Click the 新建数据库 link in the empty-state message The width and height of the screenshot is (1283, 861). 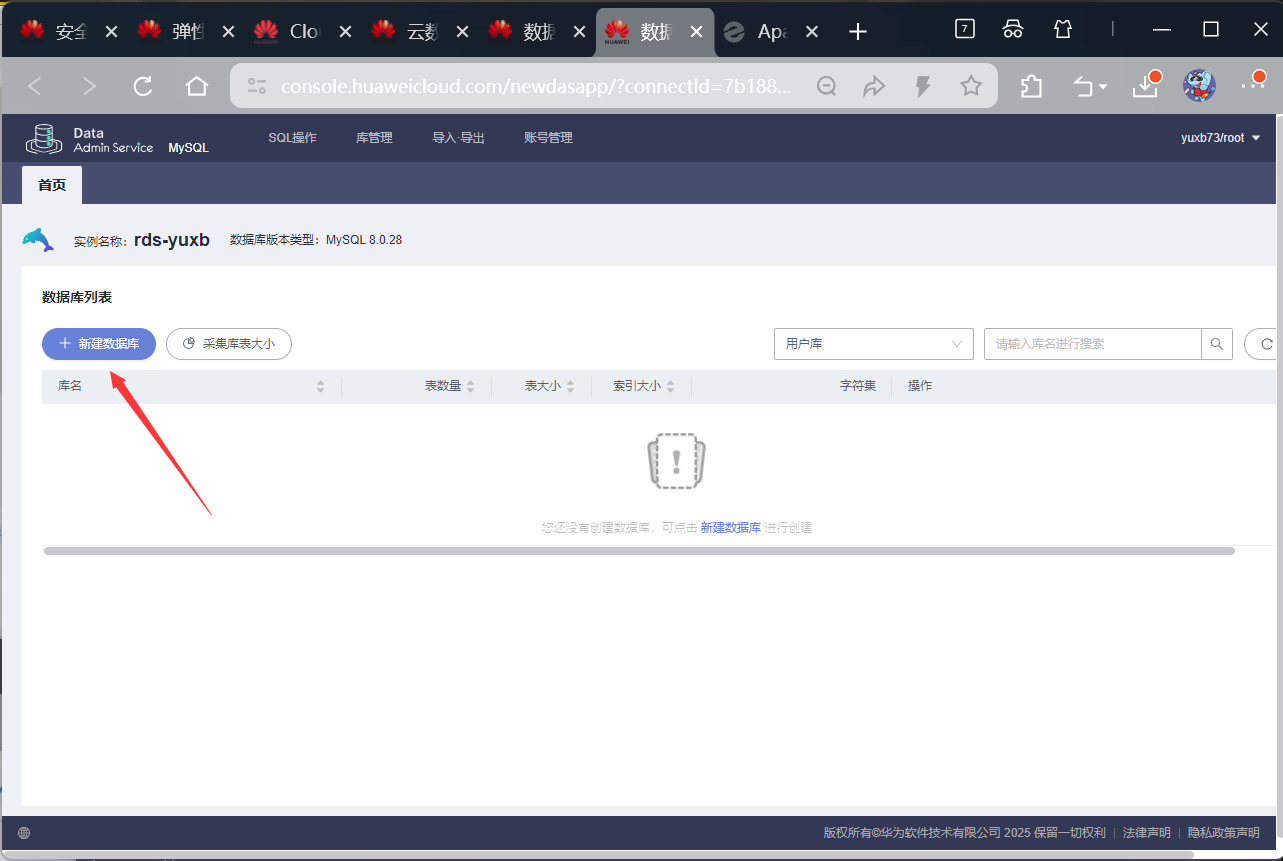point(731,528)
